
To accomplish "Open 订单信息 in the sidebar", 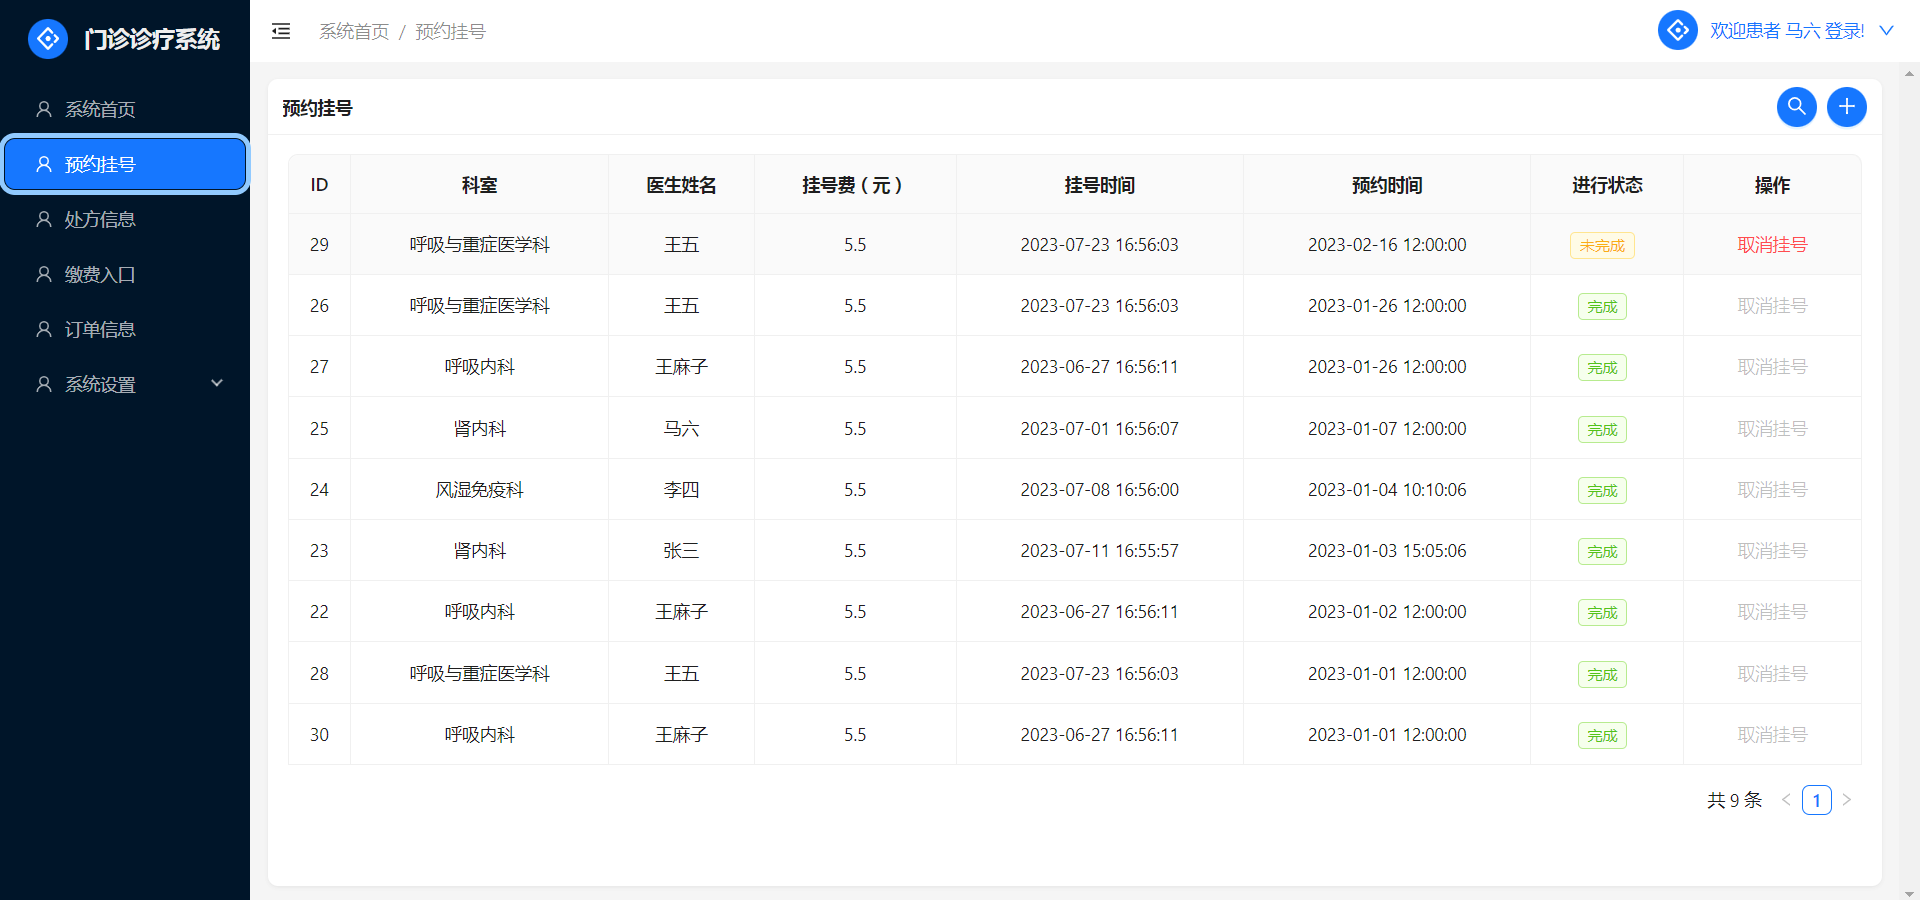I will coord(125,329).
